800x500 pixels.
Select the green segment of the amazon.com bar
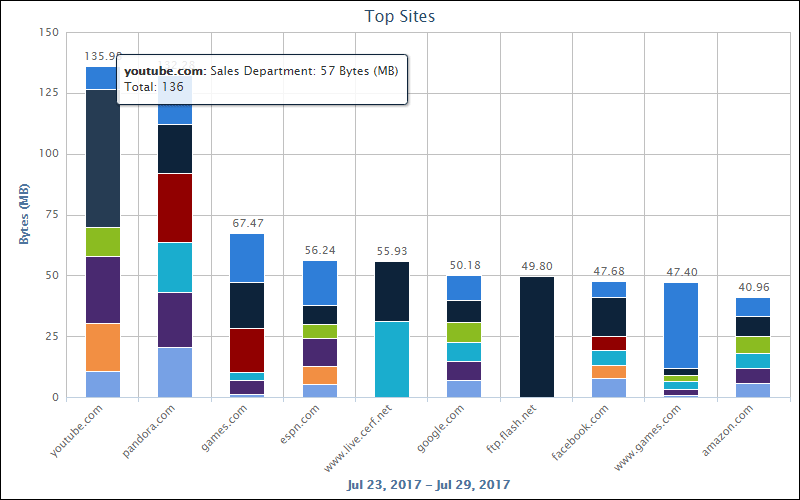754,345
